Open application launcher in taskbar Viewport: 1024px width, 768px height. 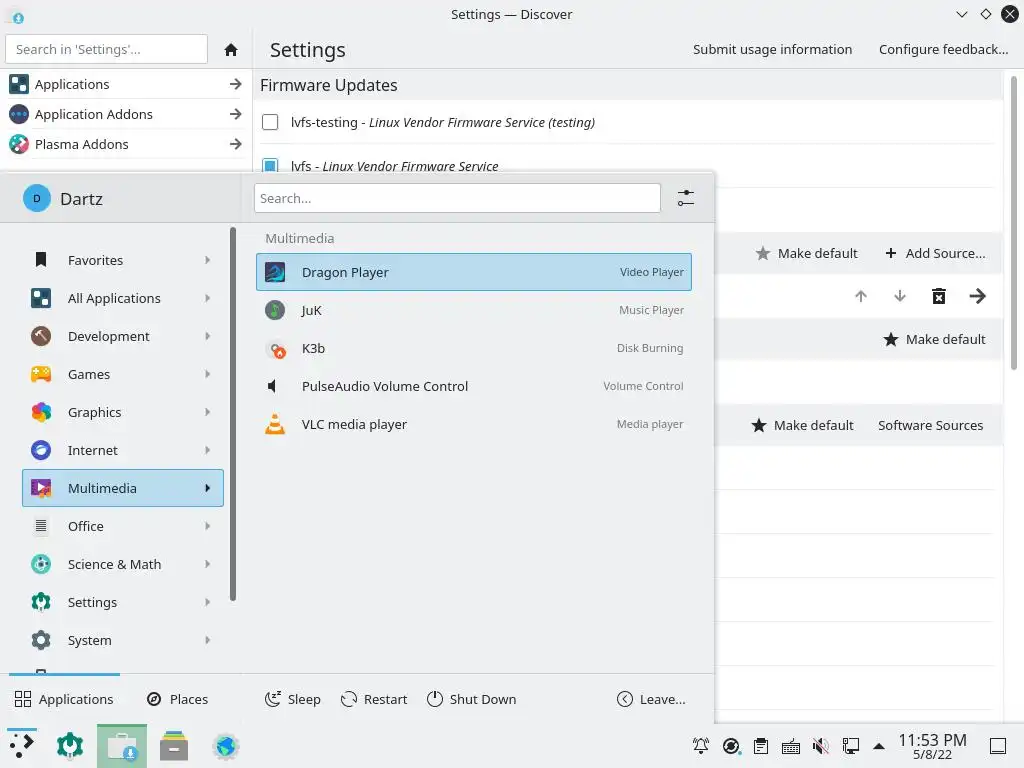coord(22,746)
